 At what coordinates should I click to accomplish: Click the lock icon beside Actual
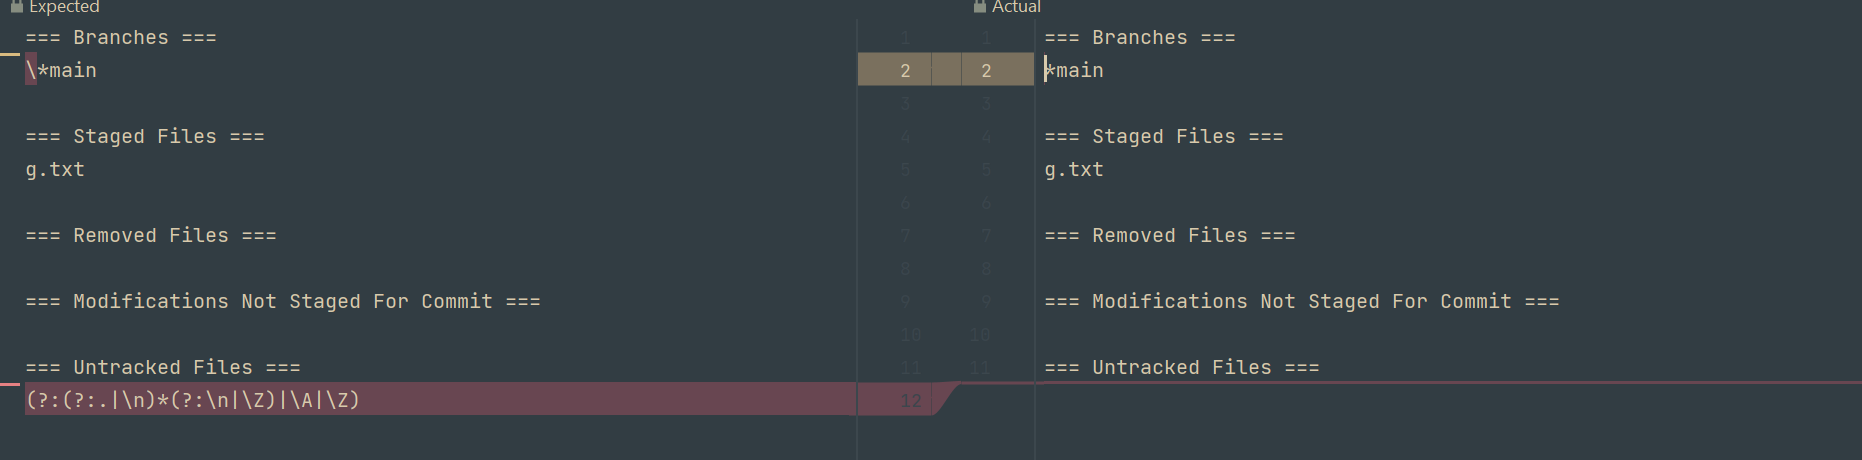979,6
